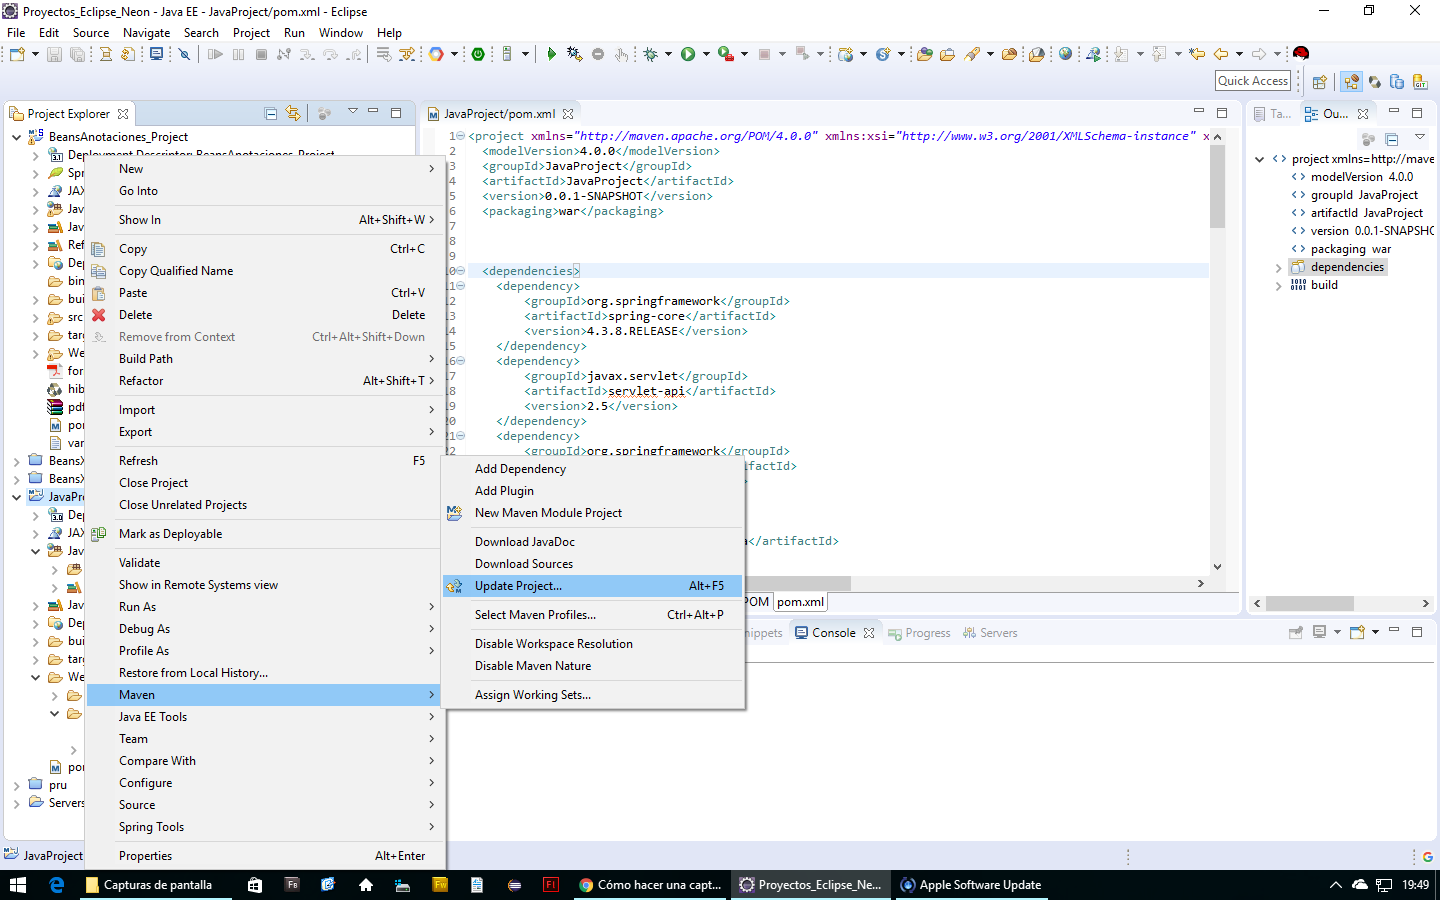The image size is (1440, 900).
Task: Select Download Sources menu entry
Action: (592, 564)
